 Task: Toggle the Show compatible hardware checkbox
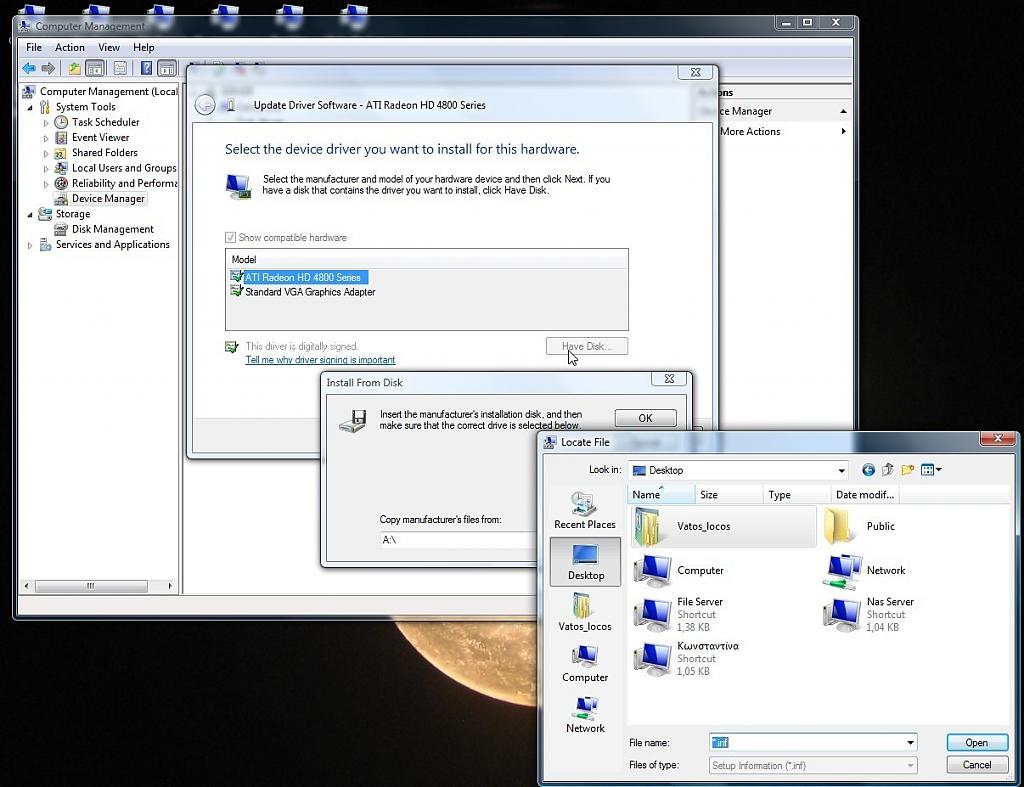click(x=231, y=238)
